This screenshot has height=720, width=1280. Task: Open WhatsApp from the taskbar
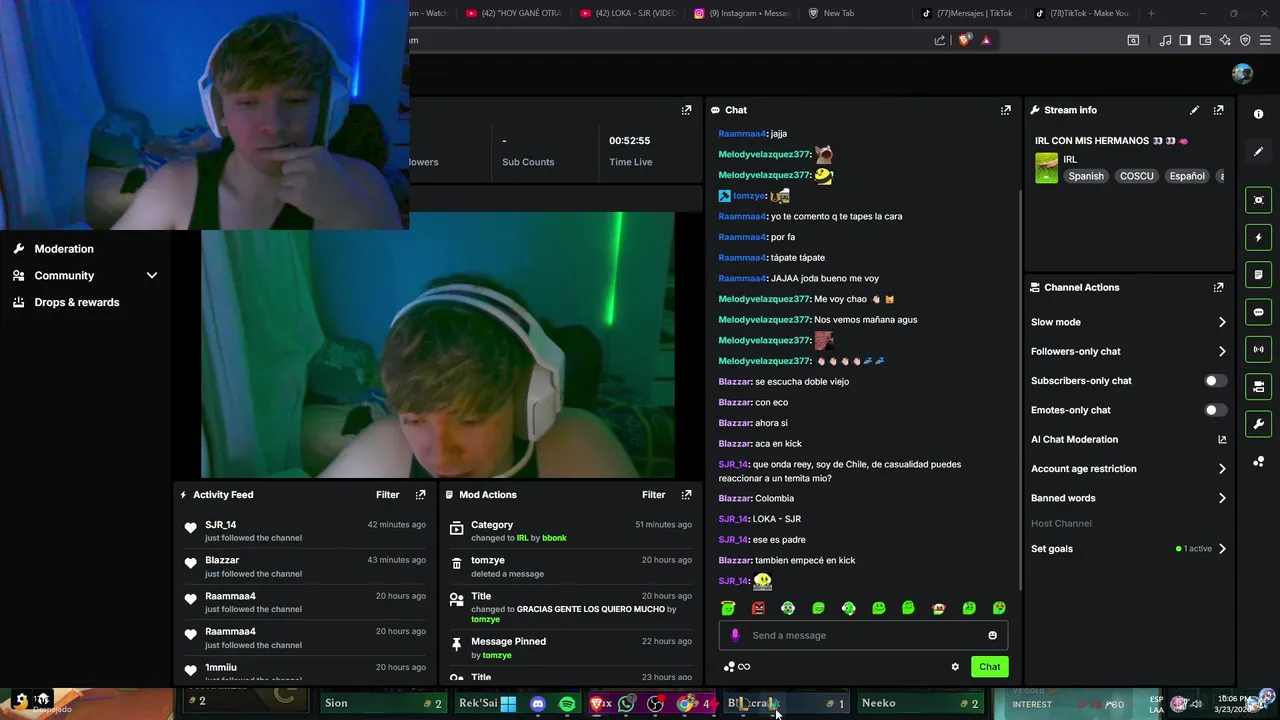click(x=626, y=704)
